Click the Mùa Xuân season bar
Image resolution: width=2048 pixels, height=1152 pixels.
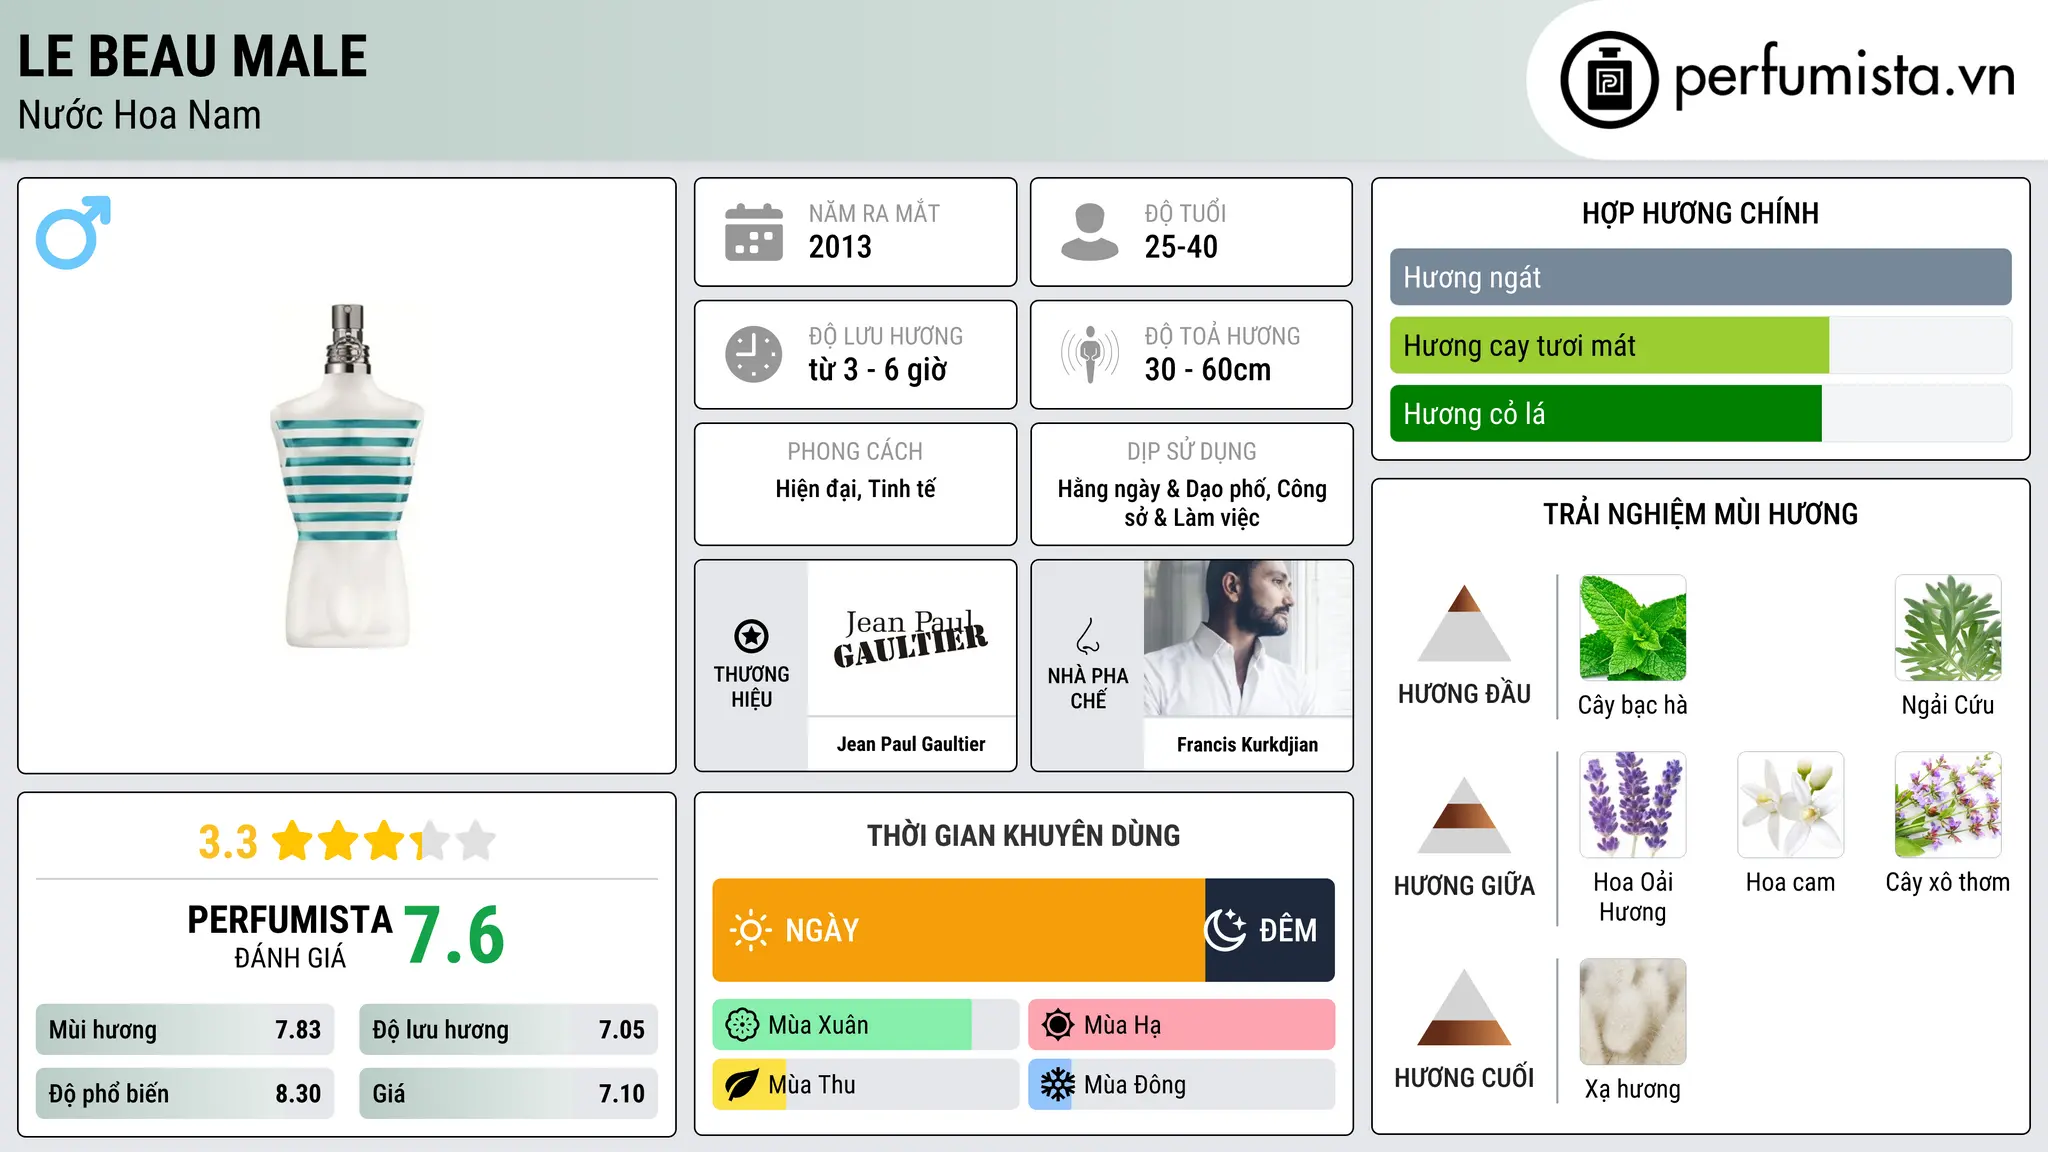[866, 1025]
